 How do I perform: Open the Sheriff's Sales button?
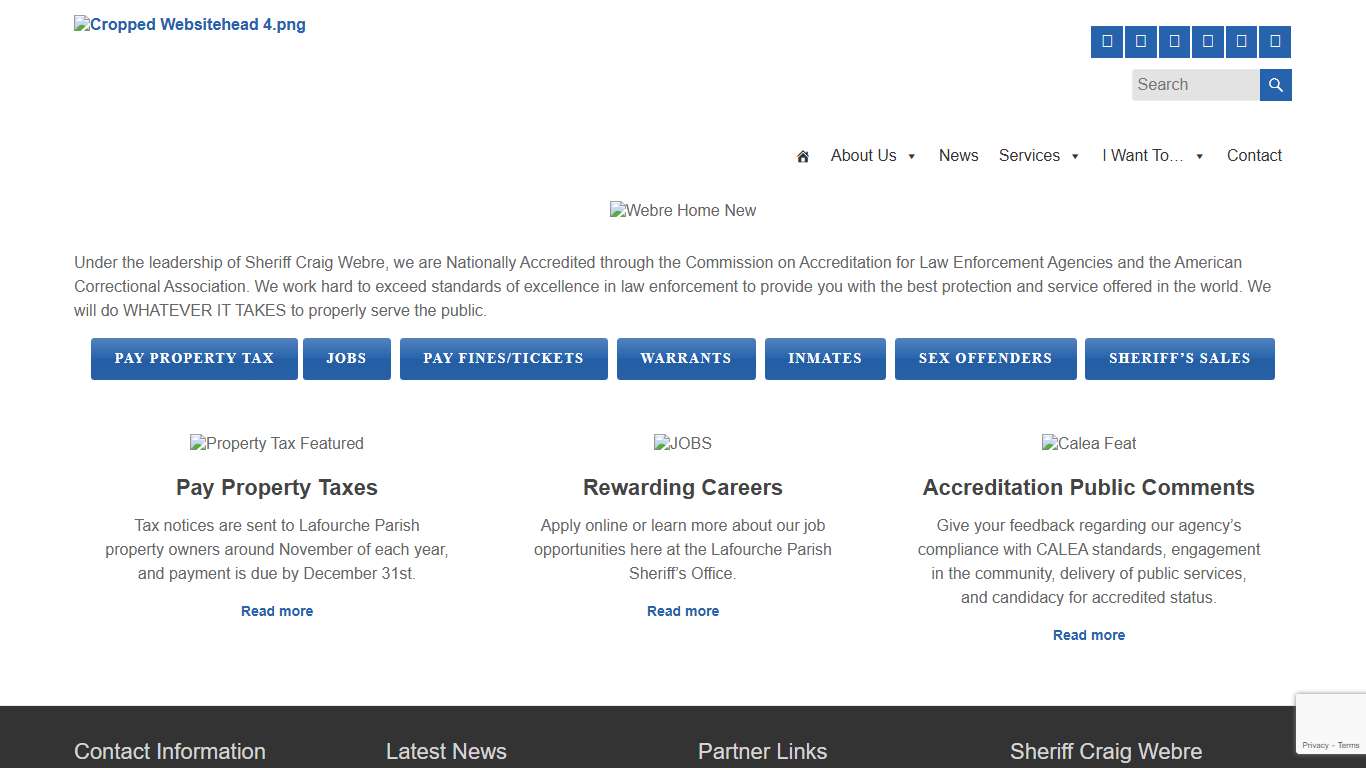point(1179,359)
